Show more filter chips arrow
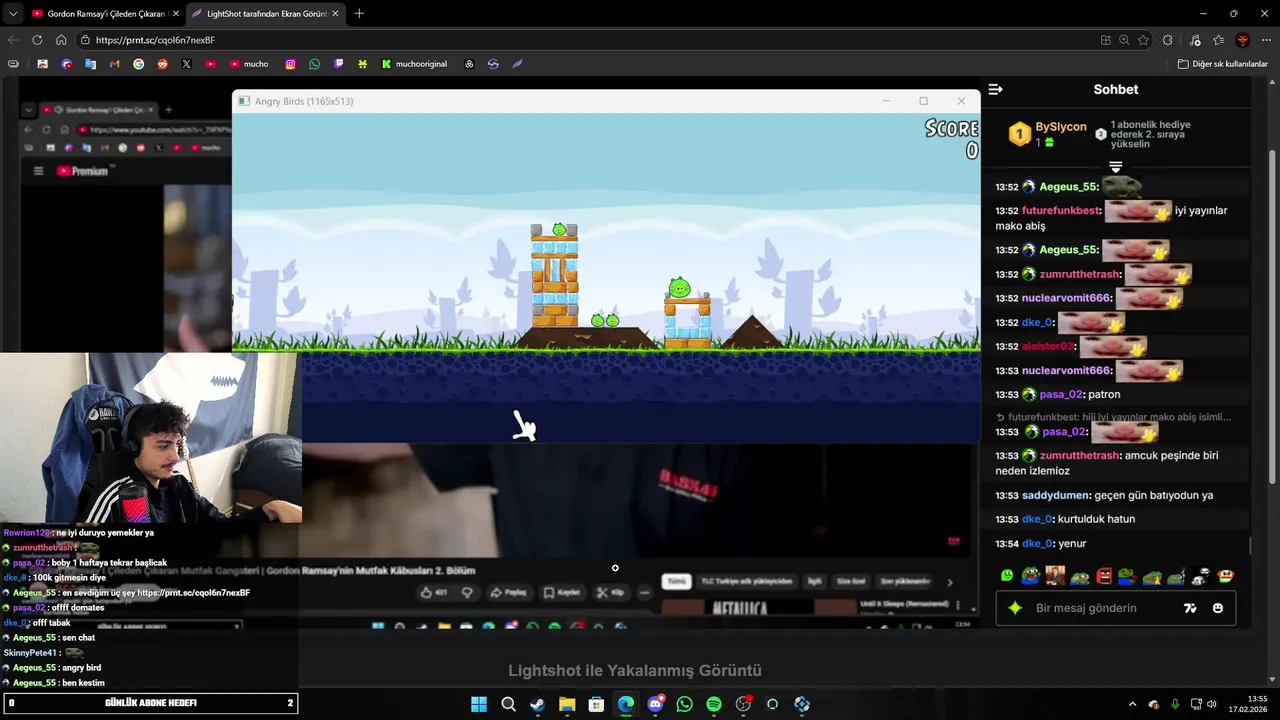 point(950,582)
